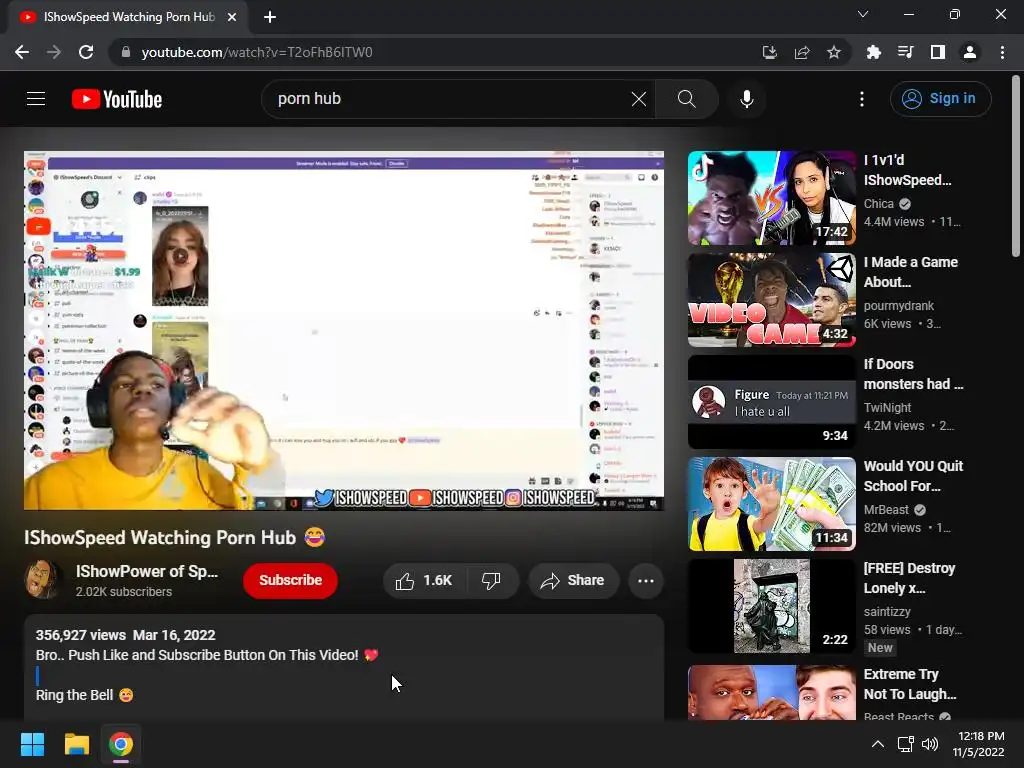Install app icon in address bar
The height and width of the screenshot is (768, 1024).
[x=770, y=52]
